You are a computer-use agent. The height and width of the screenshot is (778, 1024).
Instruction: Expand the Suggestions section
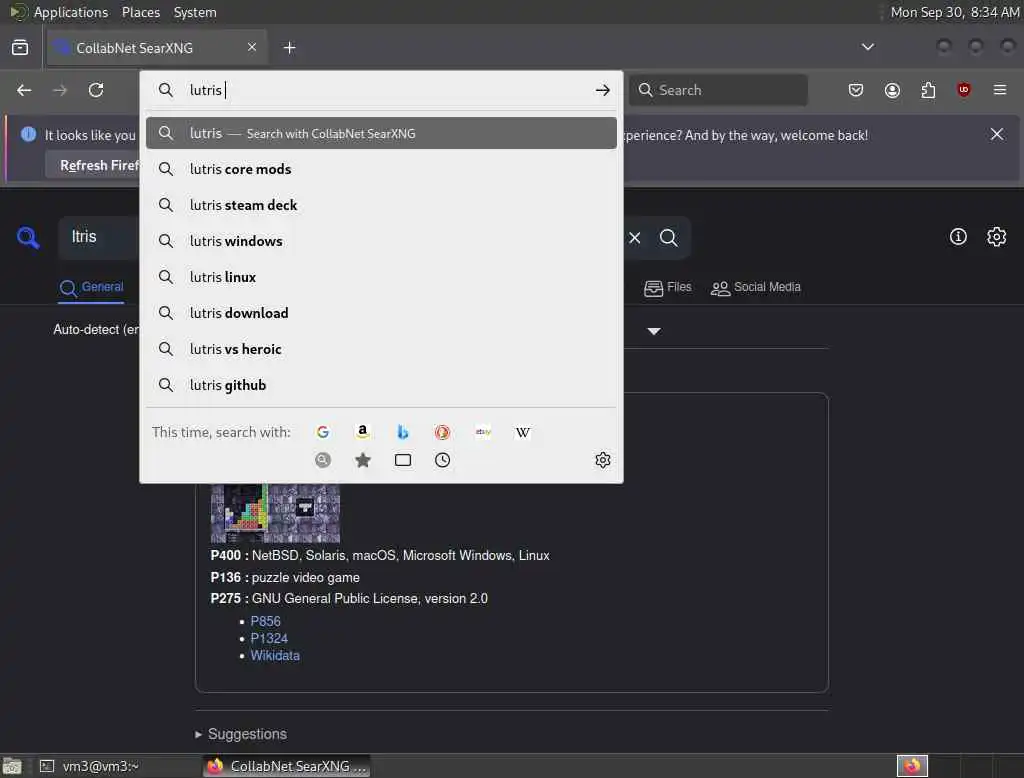click(241, 734)
